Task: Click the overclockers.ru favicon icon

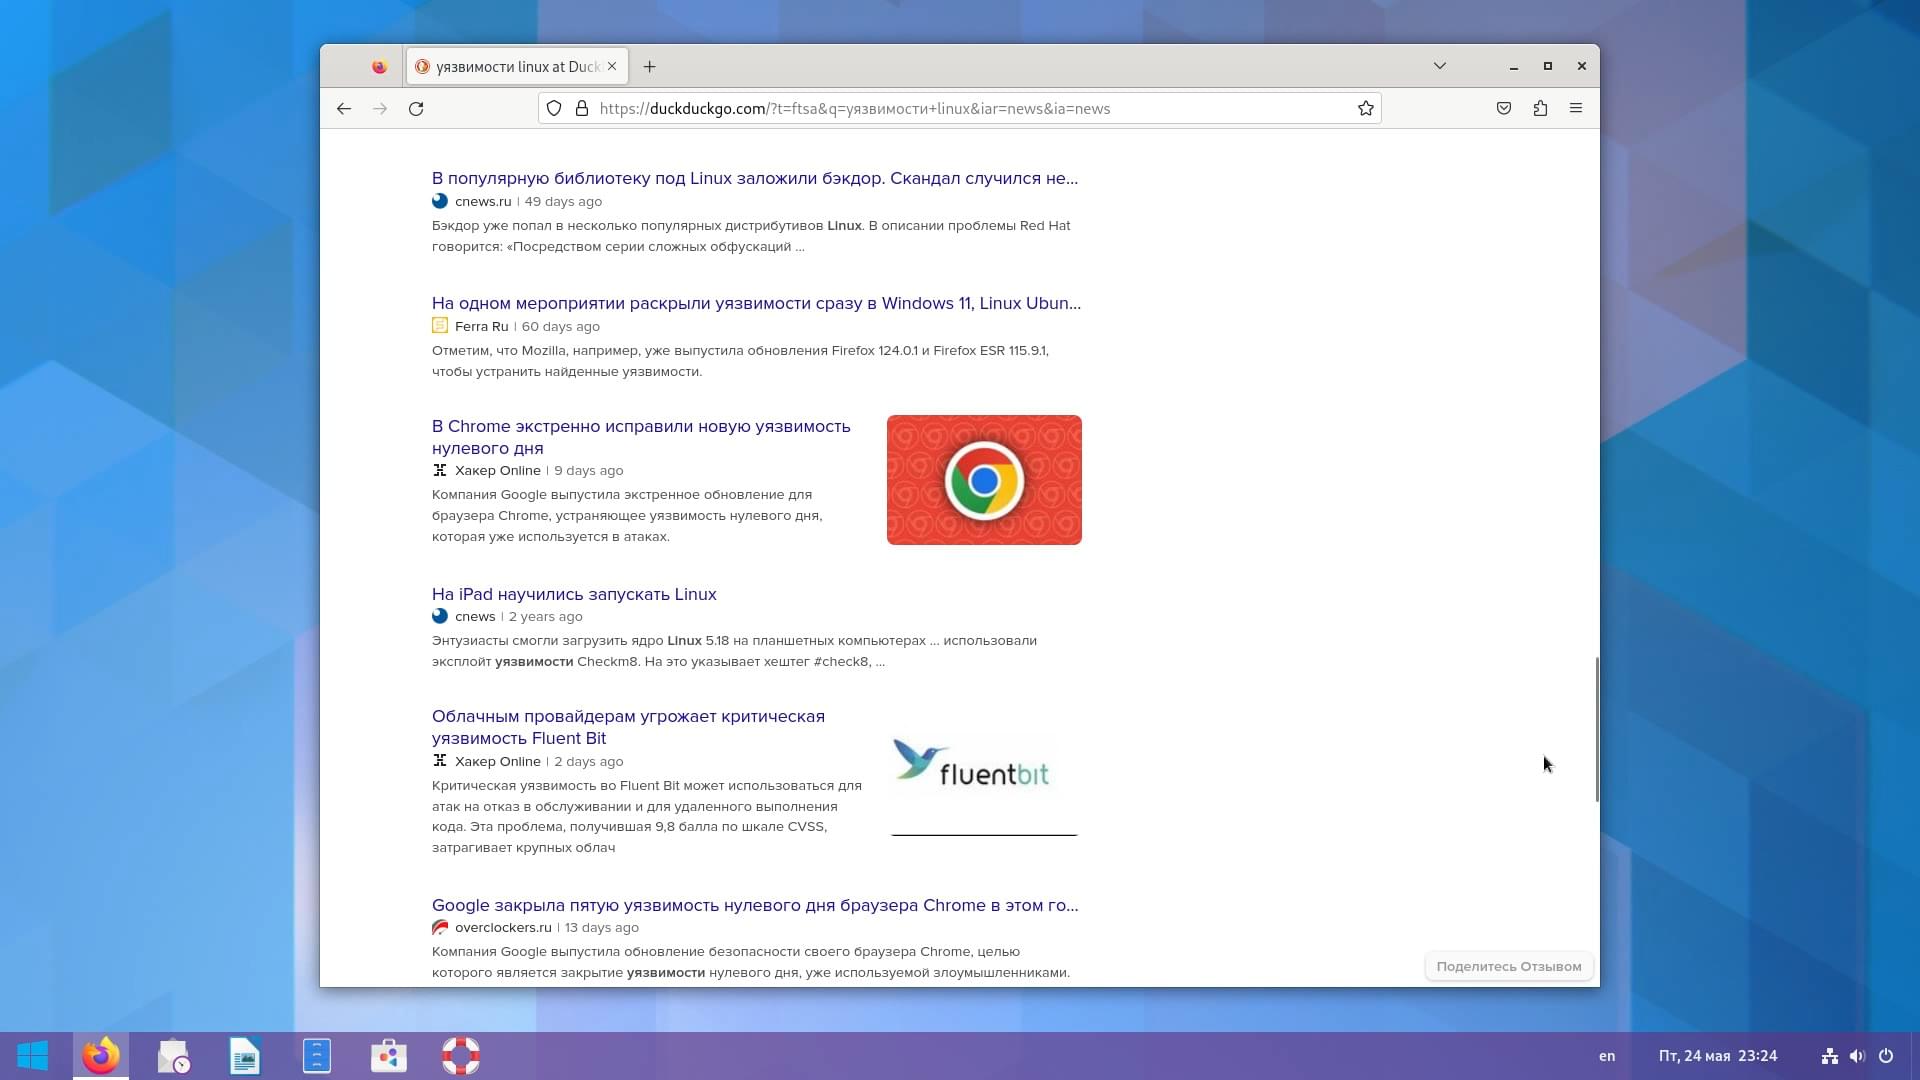Action: click(x=440, y=928)
